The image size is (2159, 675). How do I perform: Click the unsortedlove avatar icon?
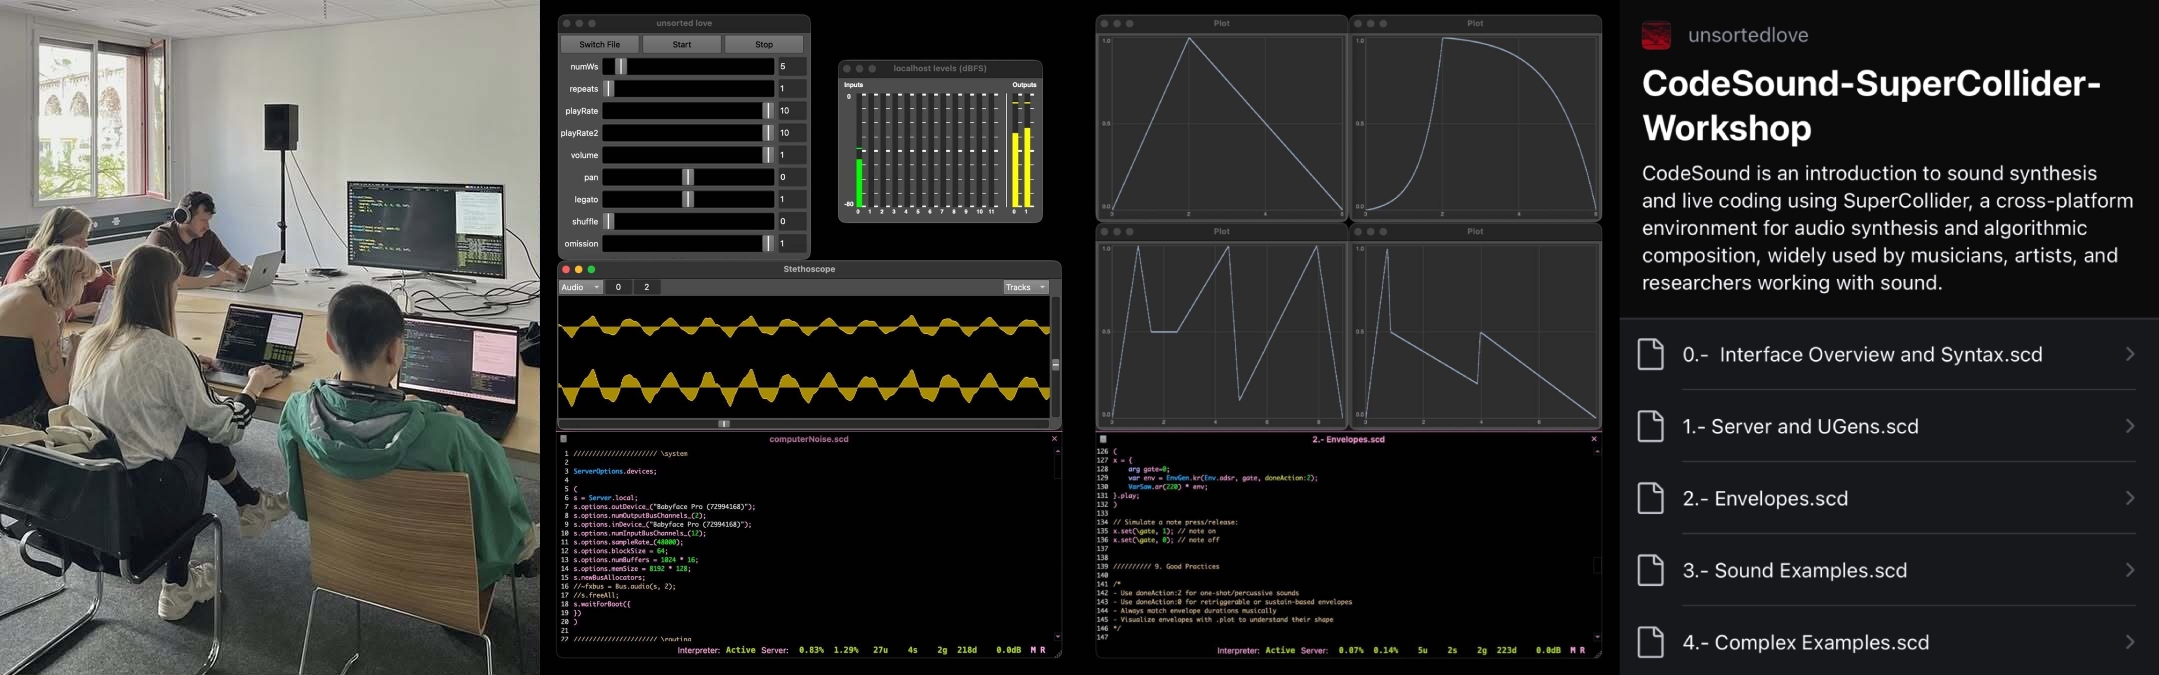pos(1656,36)
